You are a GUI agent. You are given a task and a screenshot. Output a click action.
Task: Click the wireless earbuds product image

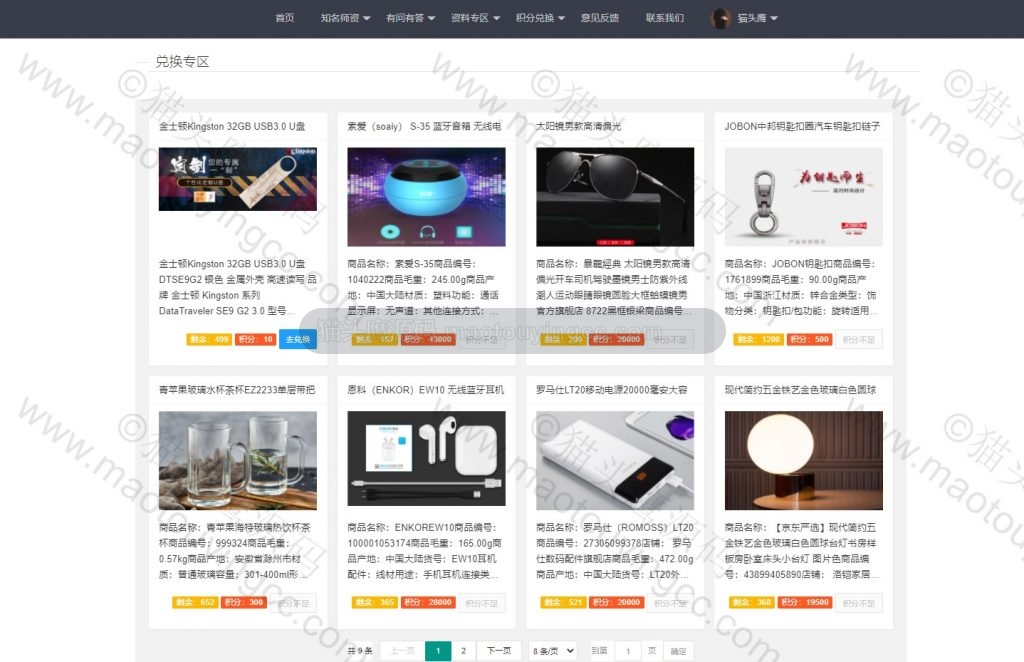point(426,458)
